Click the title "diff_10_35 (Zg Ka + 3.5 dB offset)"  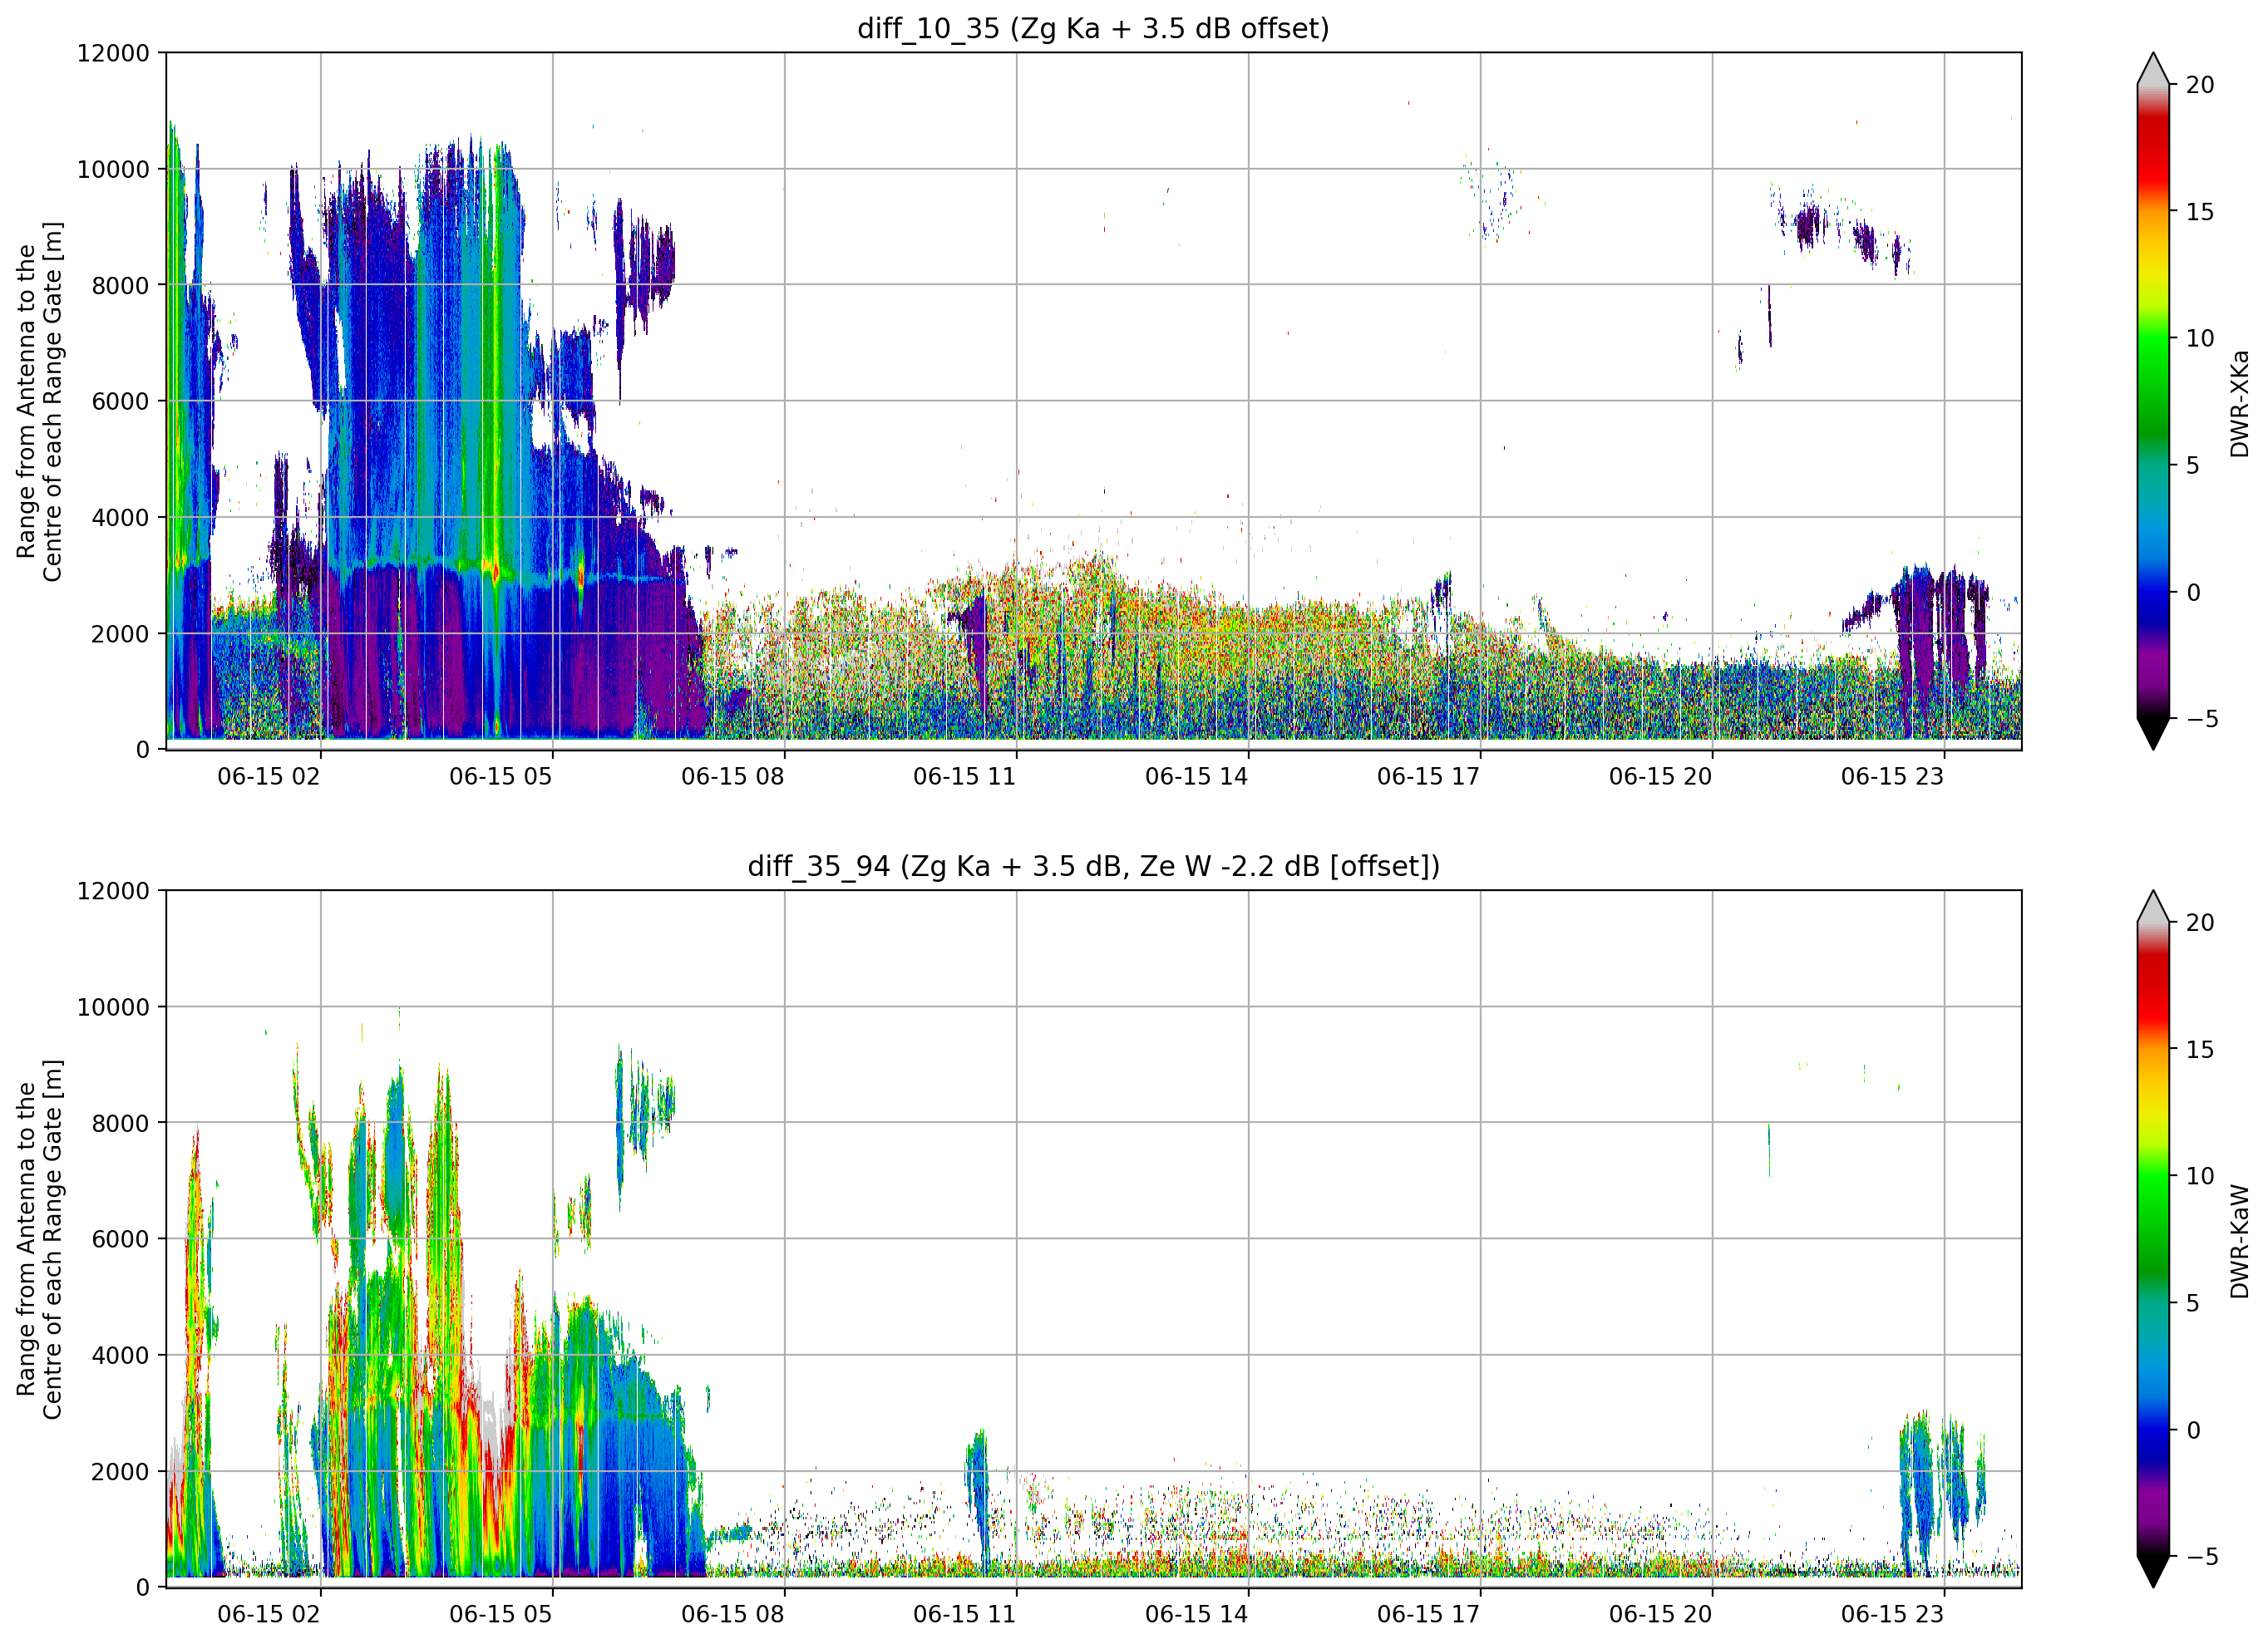coord(1093,28)
